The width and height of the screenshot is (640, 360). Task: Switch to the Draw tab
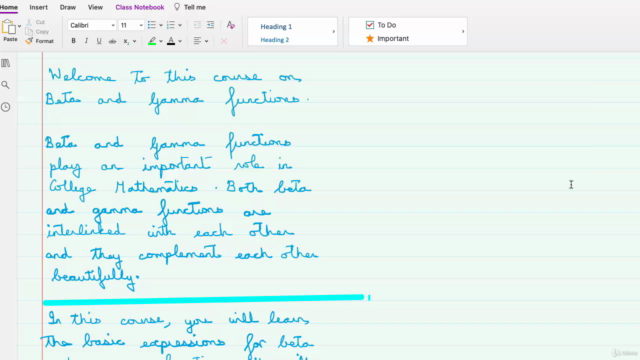(68, 7)
